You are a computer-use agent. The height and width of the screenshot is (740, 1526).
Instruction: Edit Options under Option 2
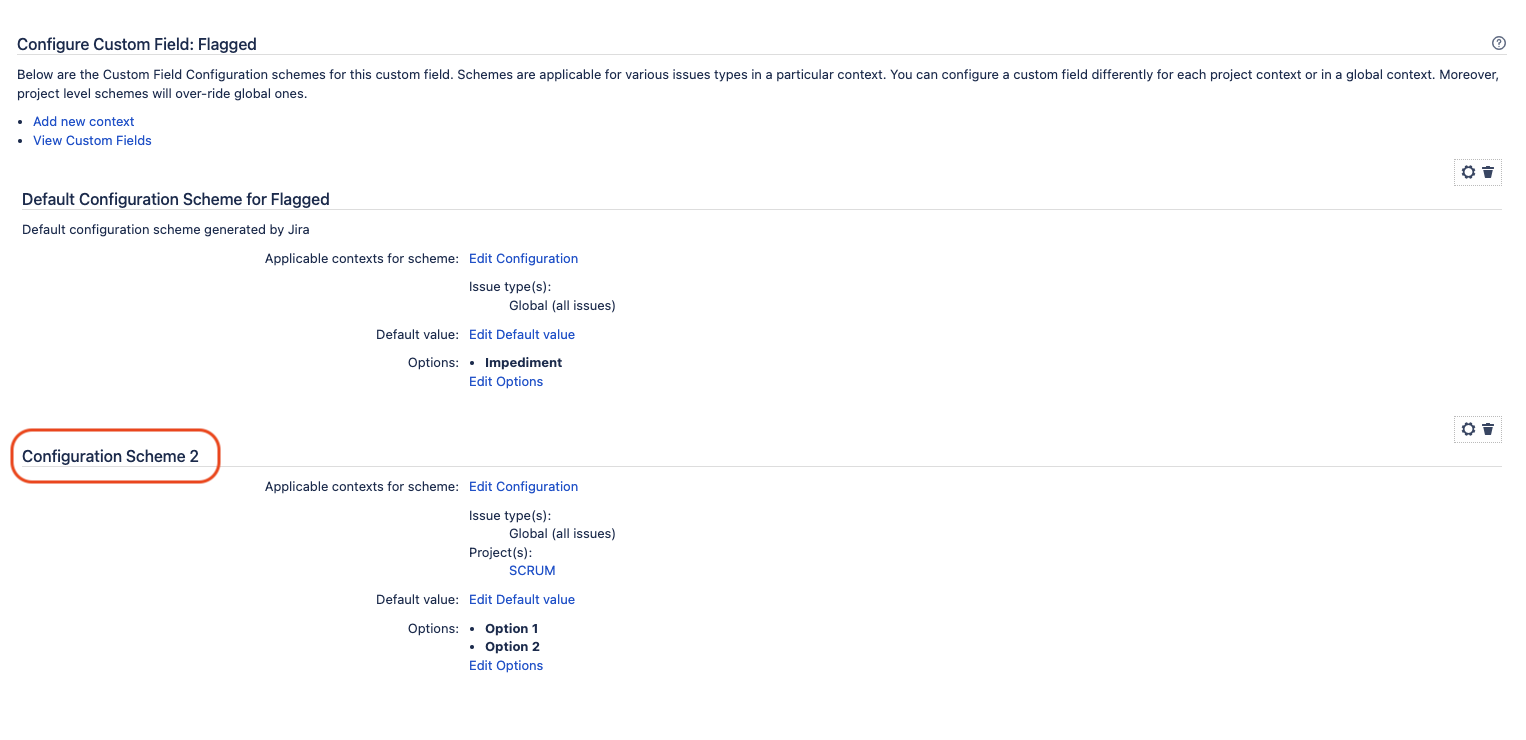506,665
